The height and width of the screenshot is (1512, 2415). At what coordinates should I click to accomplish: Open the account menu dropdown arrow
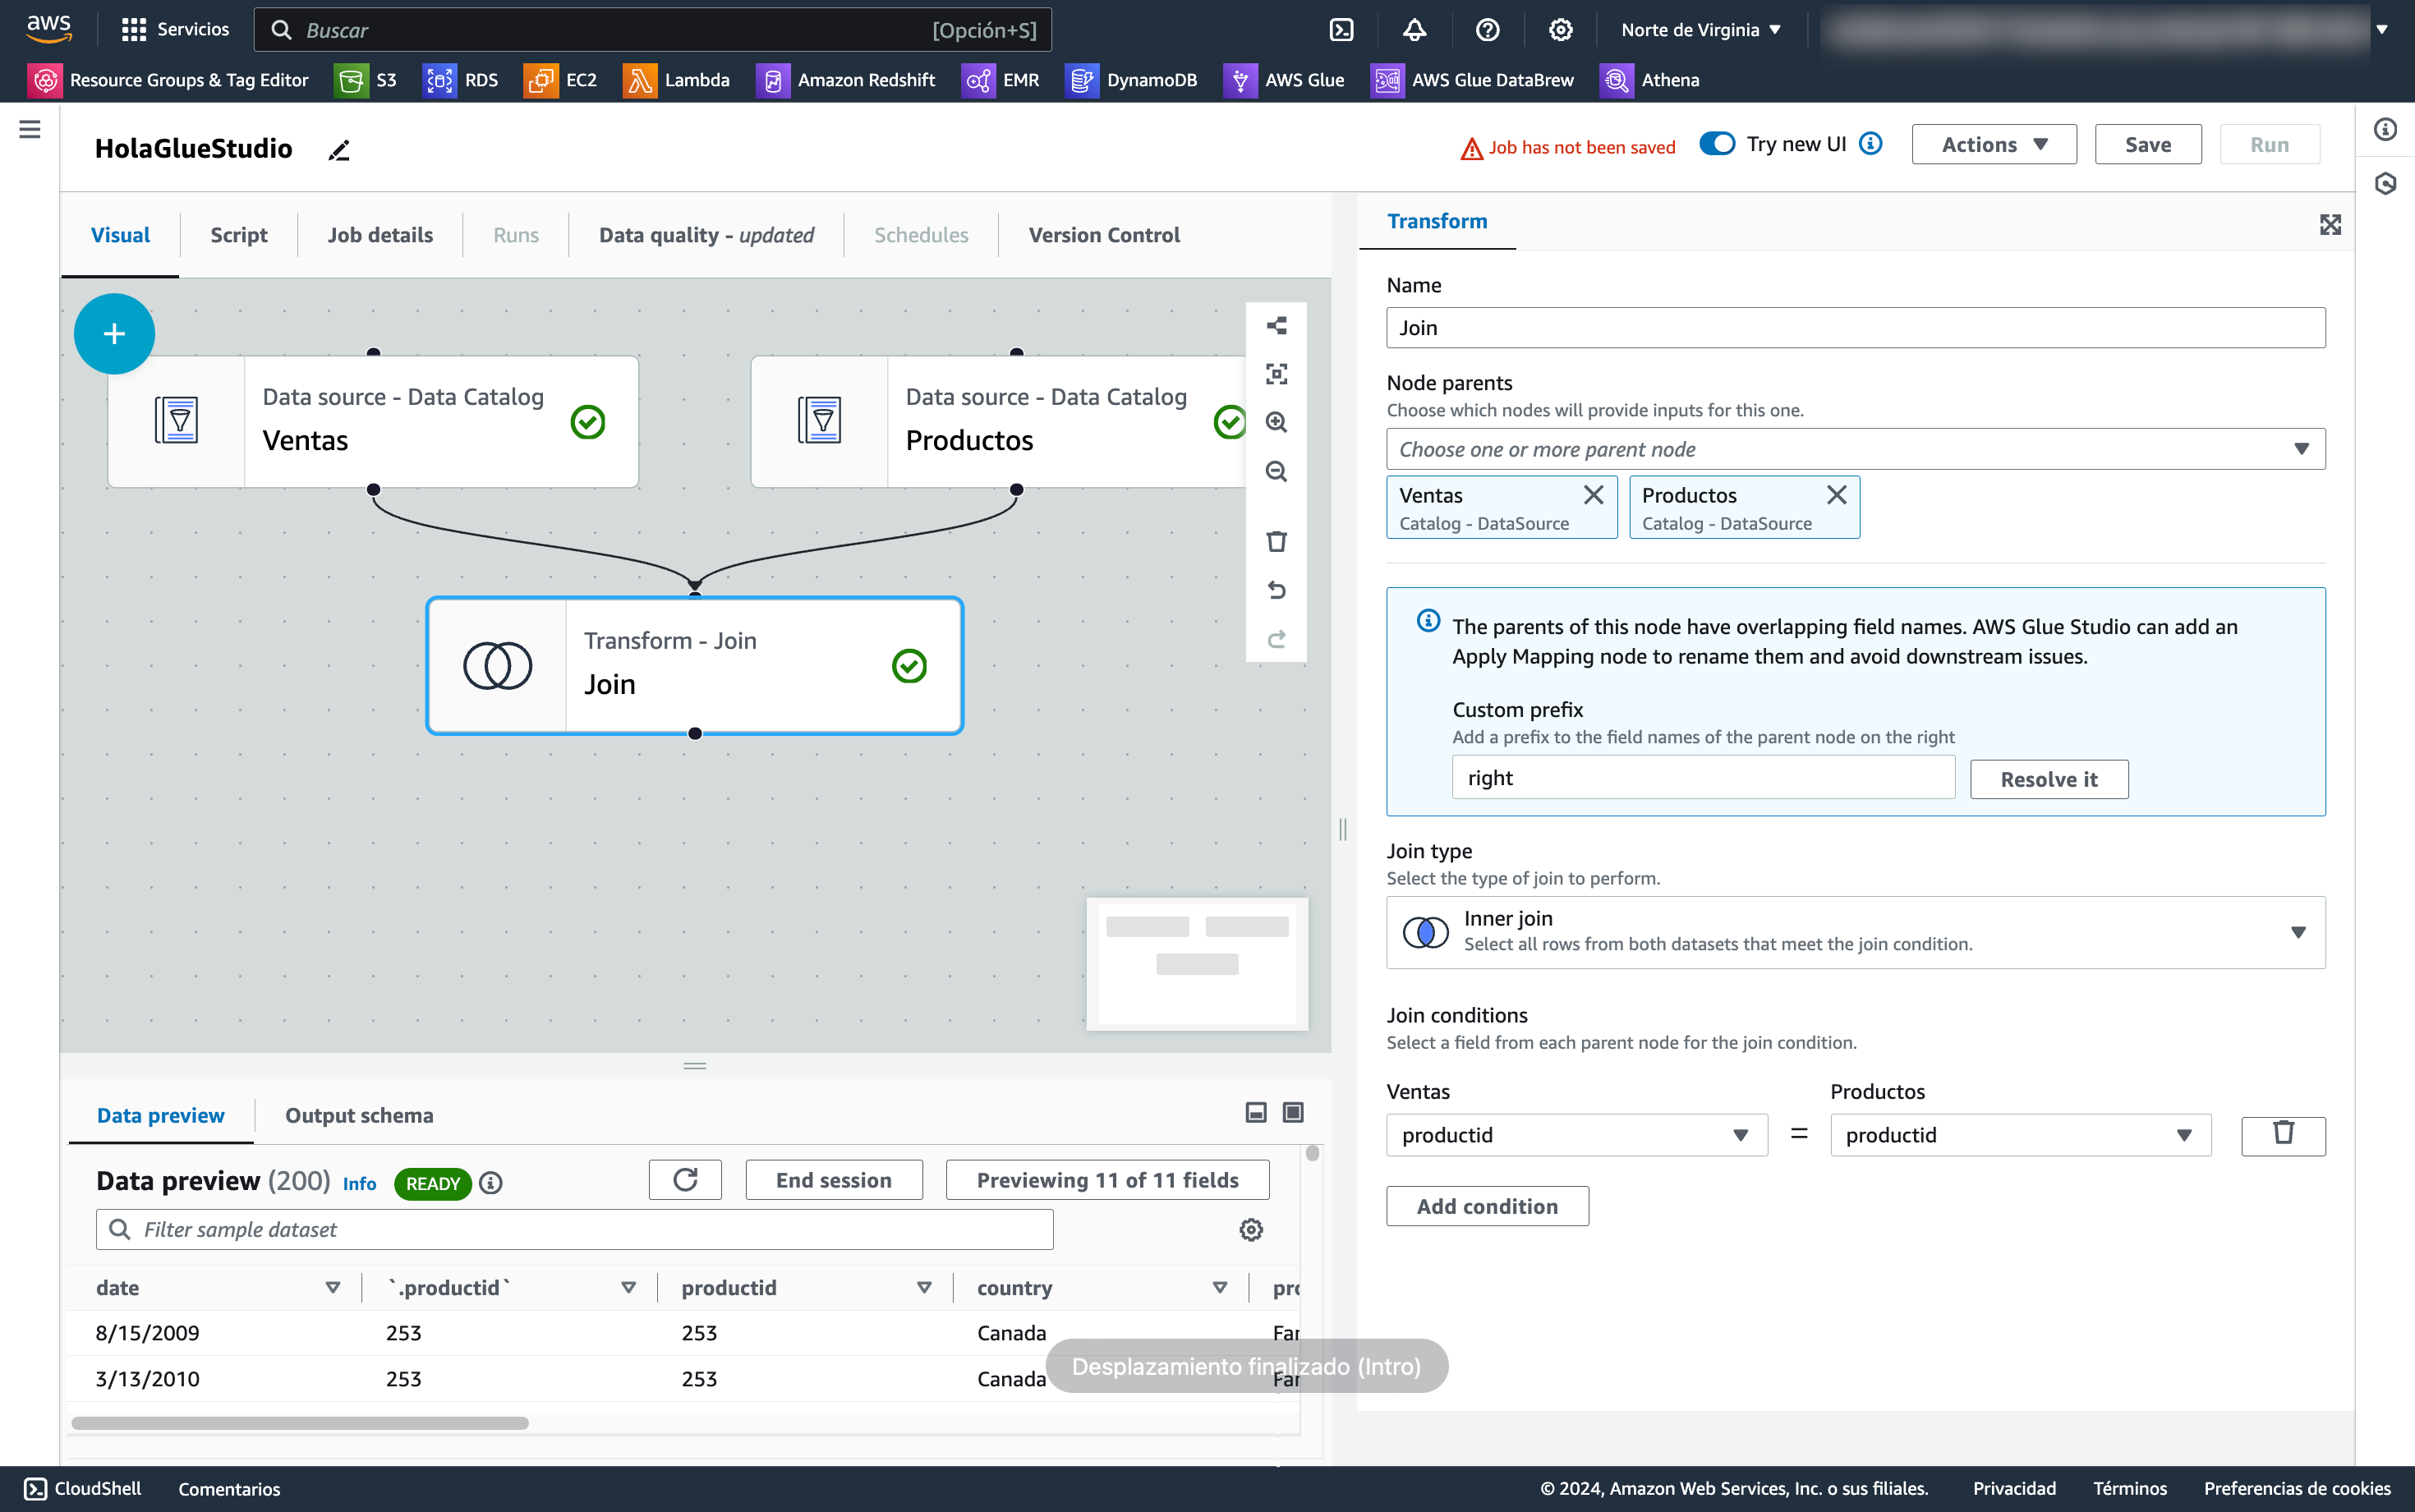pos(2382,30)
